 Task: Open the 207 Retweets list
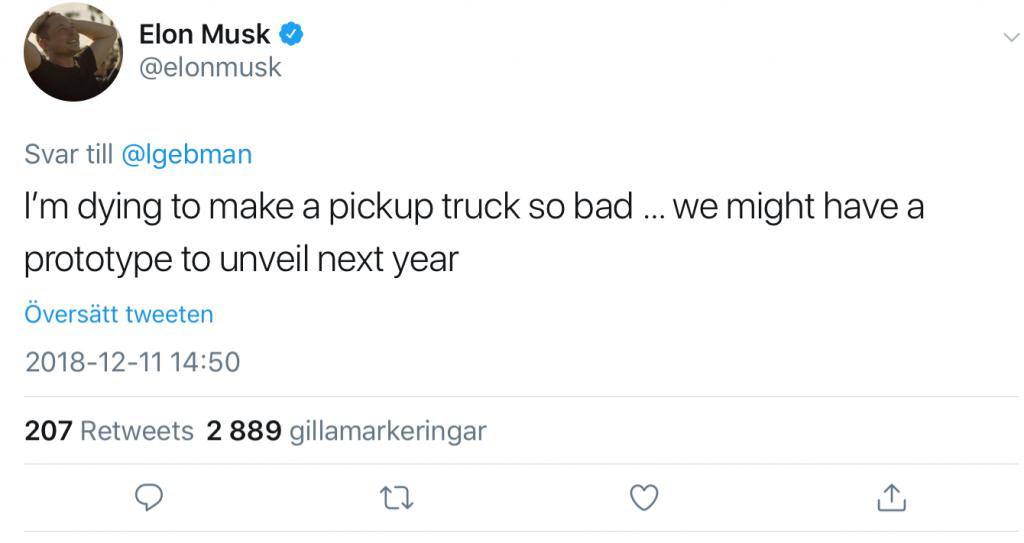tap(108, 431)
